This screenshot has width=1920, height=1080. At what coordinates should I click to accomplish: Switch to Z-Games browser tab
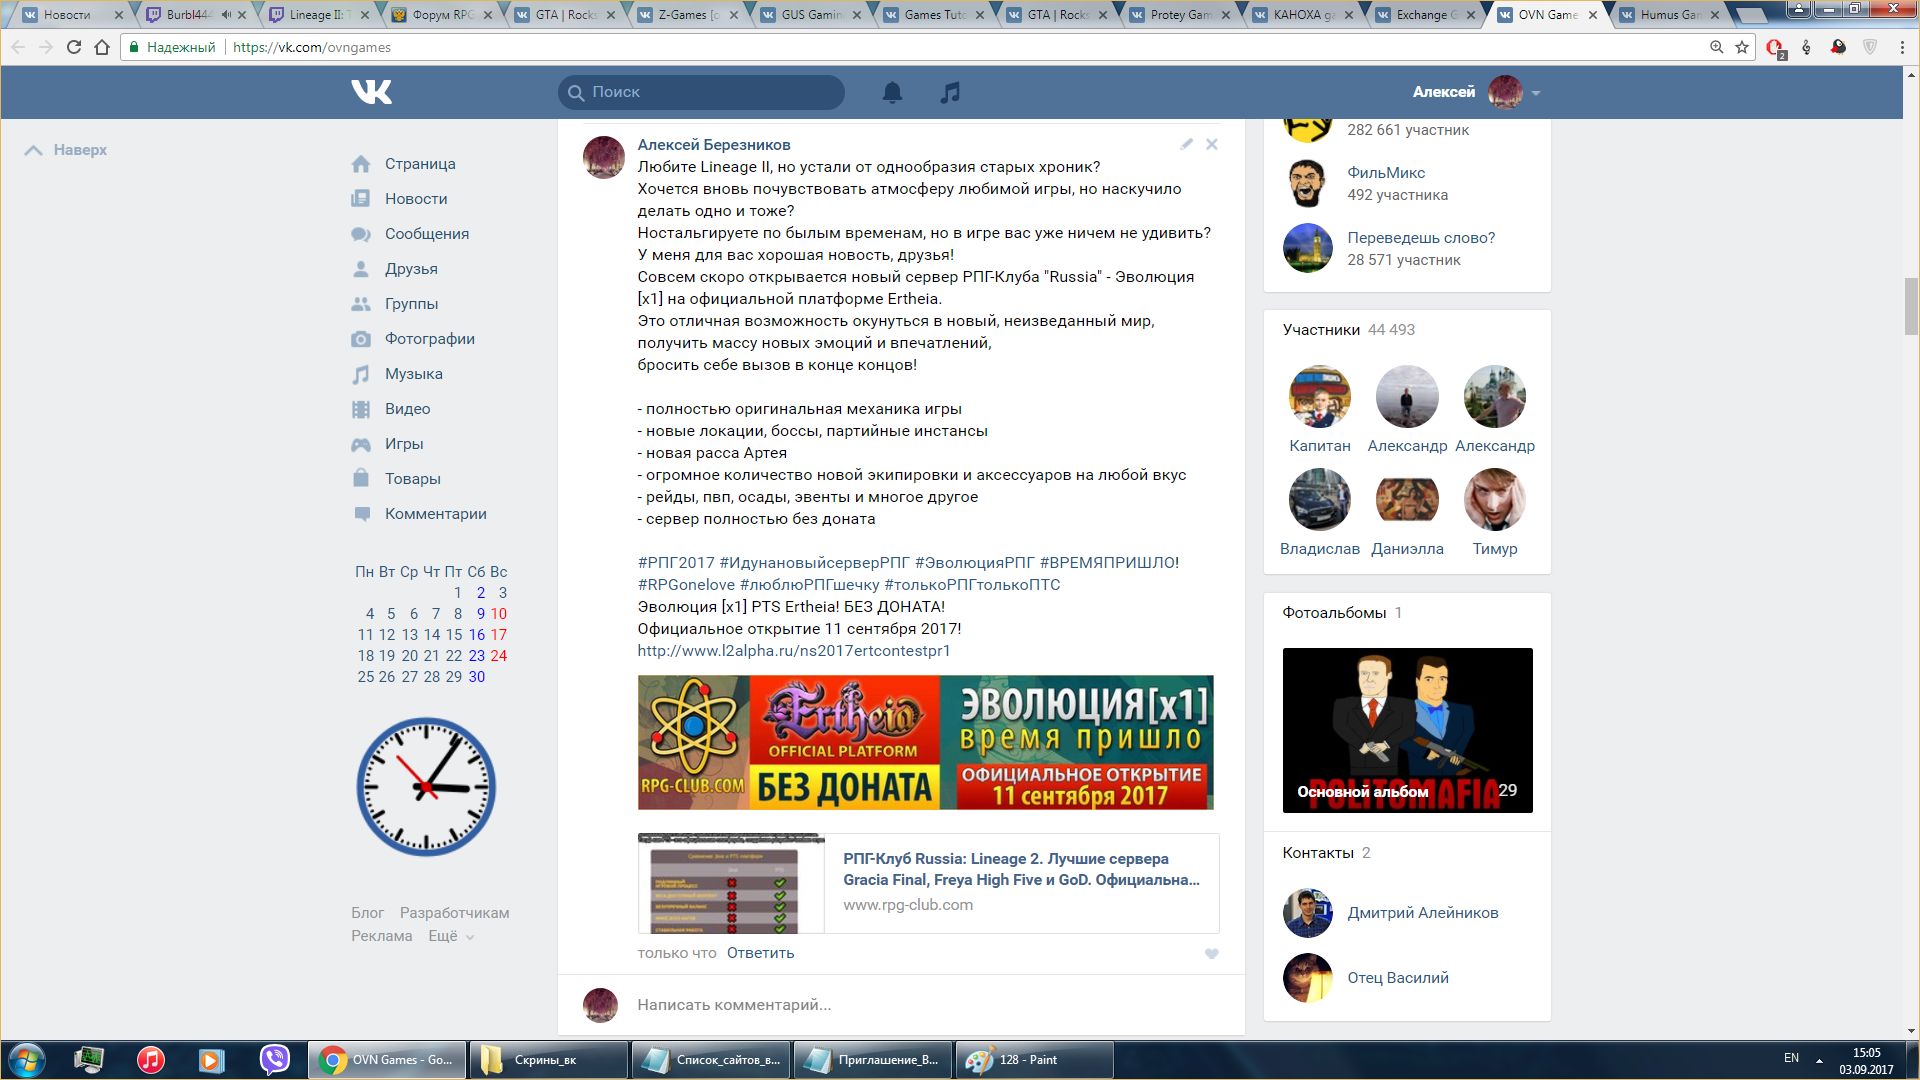[688, 15]
